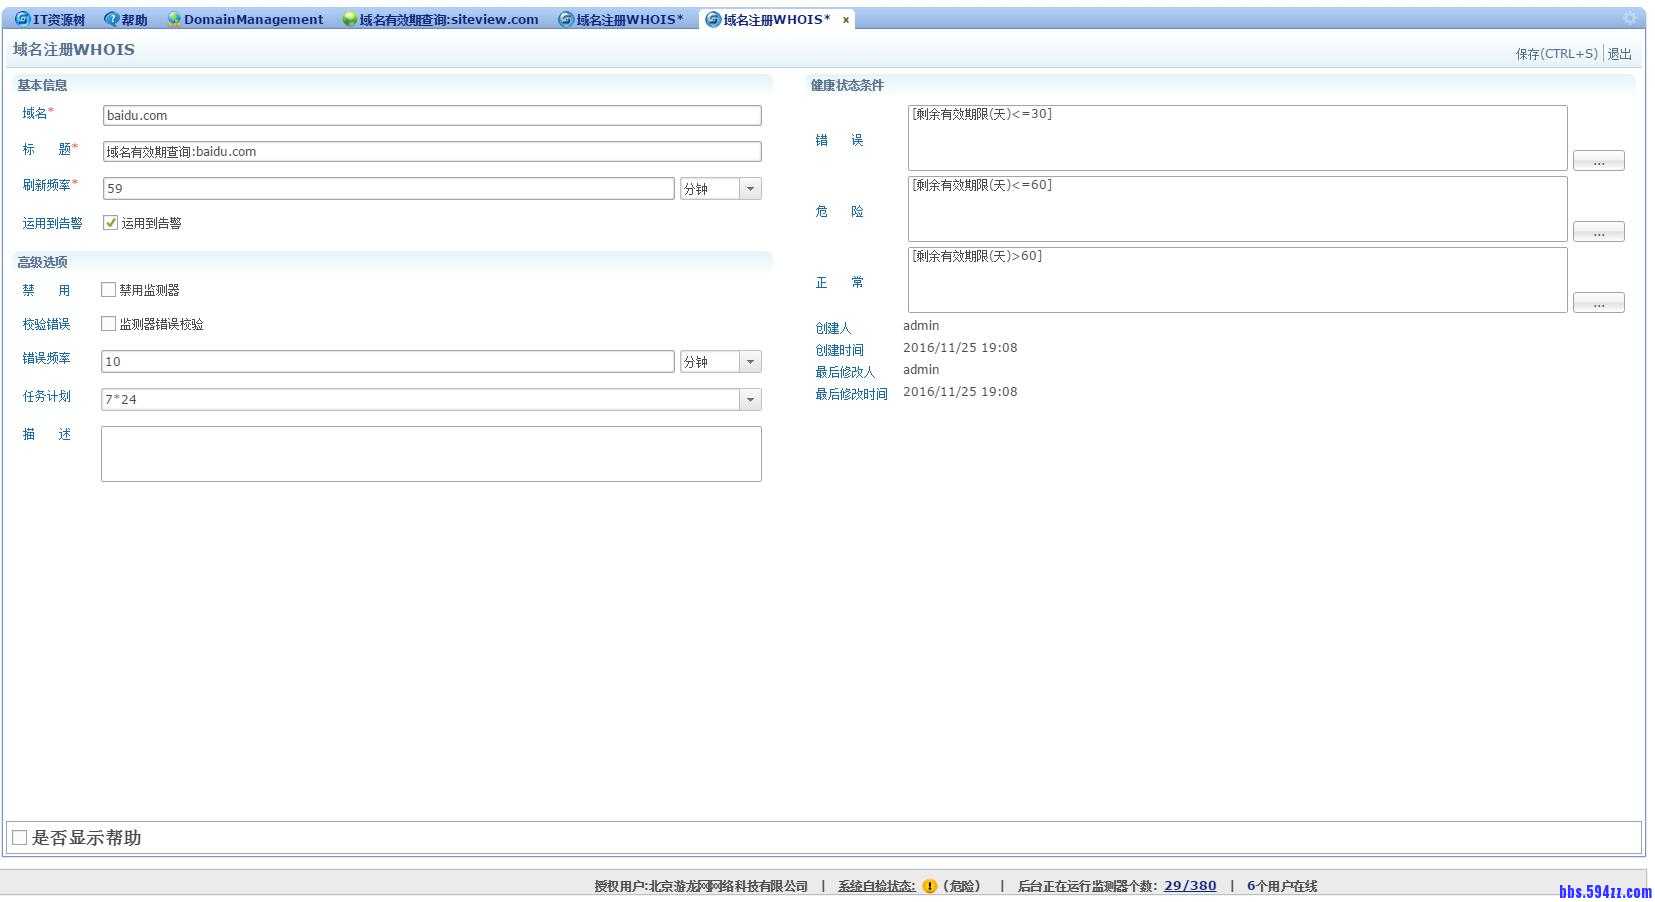This screenshot has height=902, width=1655.
Task: Click the green globe icon on siteview.com tab
Action: pyautogui.click(x=348, y=18)
